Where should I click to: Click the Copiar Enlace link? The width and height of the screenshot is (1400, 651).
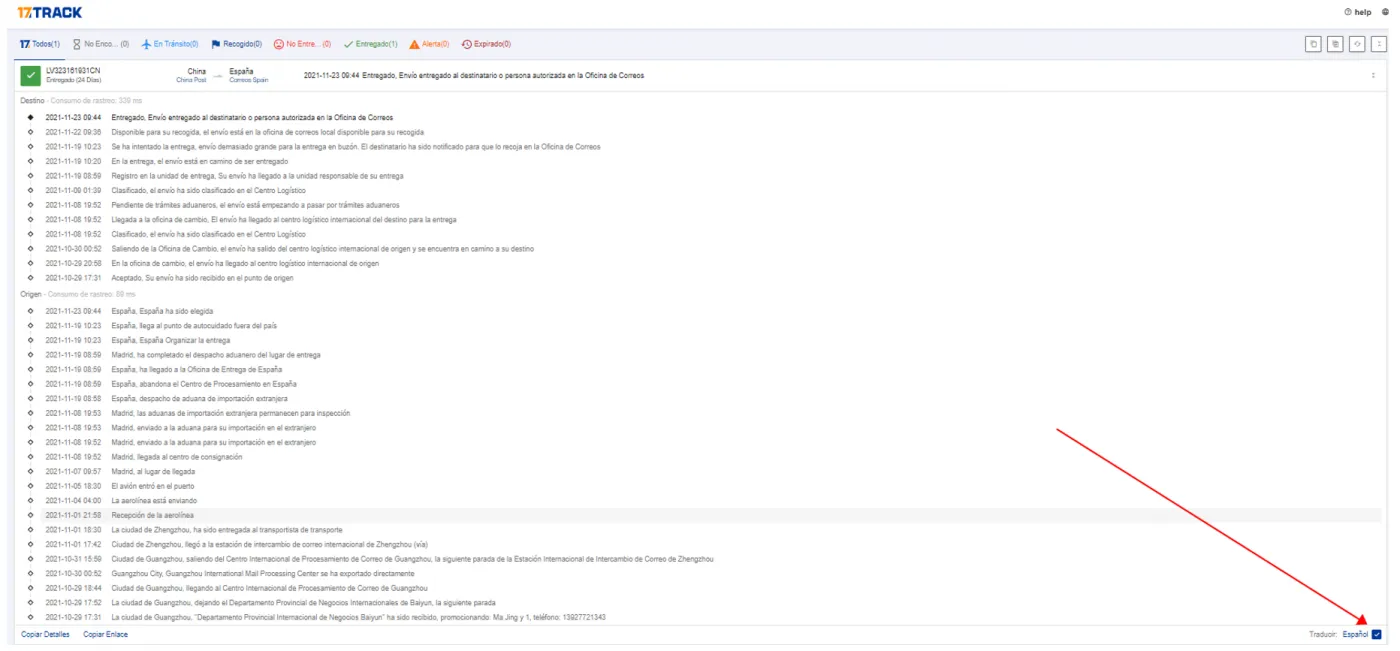[x=105, y=635]
